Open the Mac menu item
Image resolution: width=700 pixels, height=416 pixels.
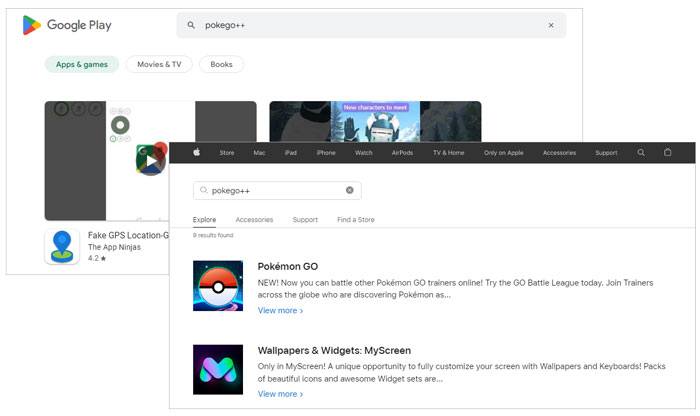(259, 153)
